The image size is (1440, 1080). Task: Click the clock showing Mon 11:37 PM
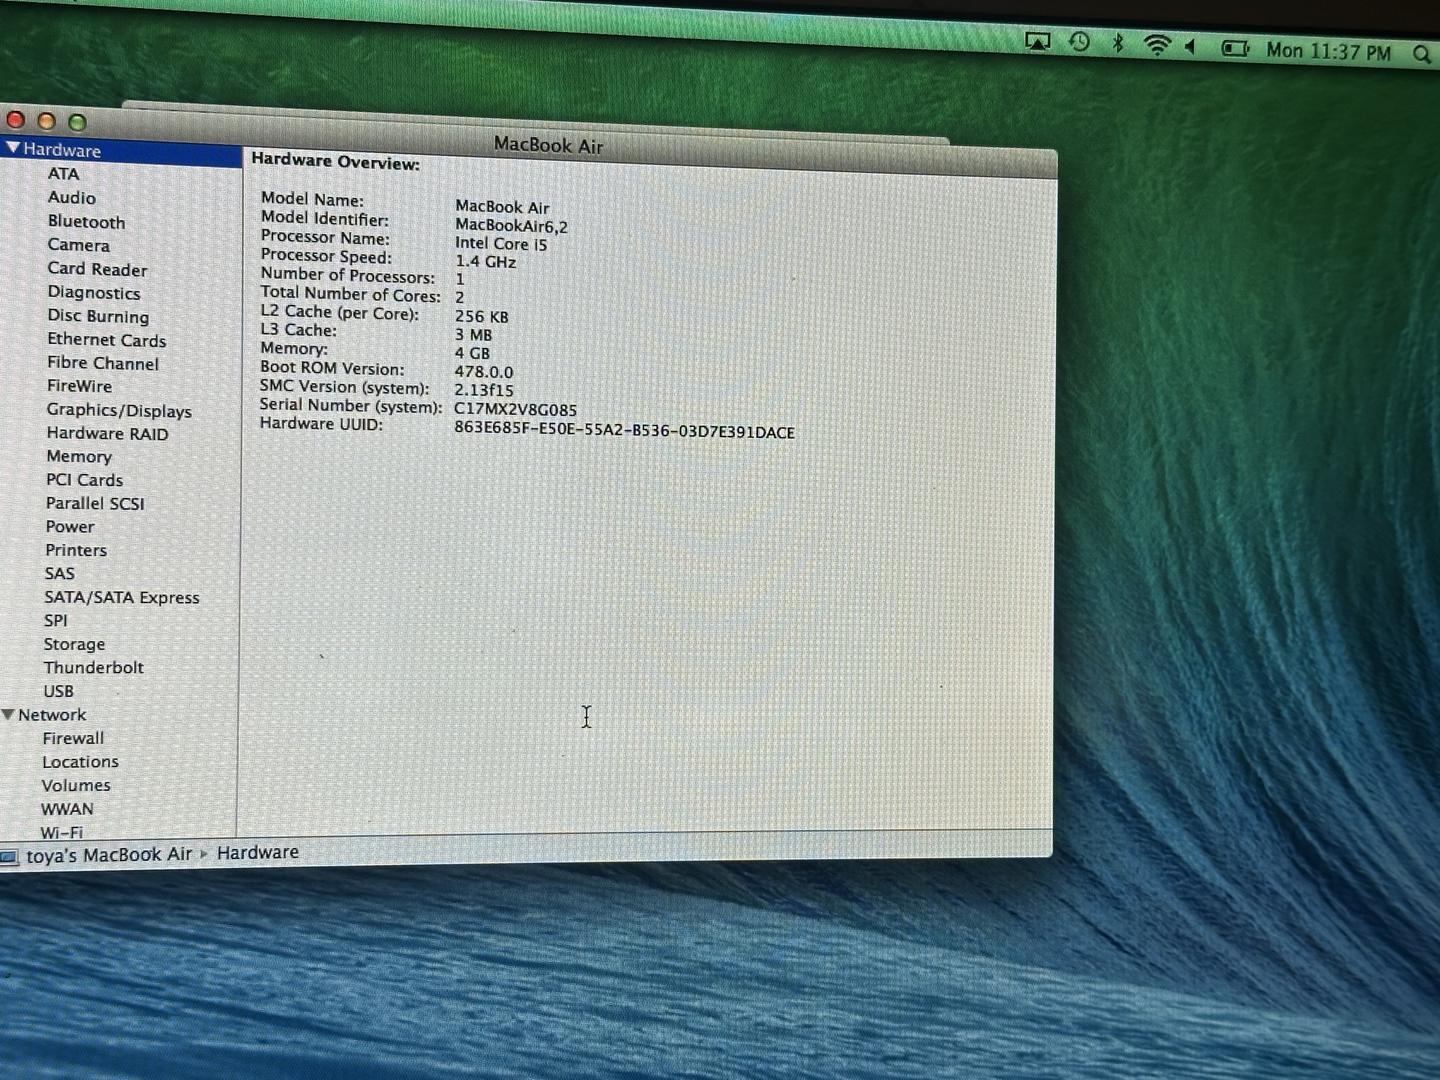[x=1328, y=51]
